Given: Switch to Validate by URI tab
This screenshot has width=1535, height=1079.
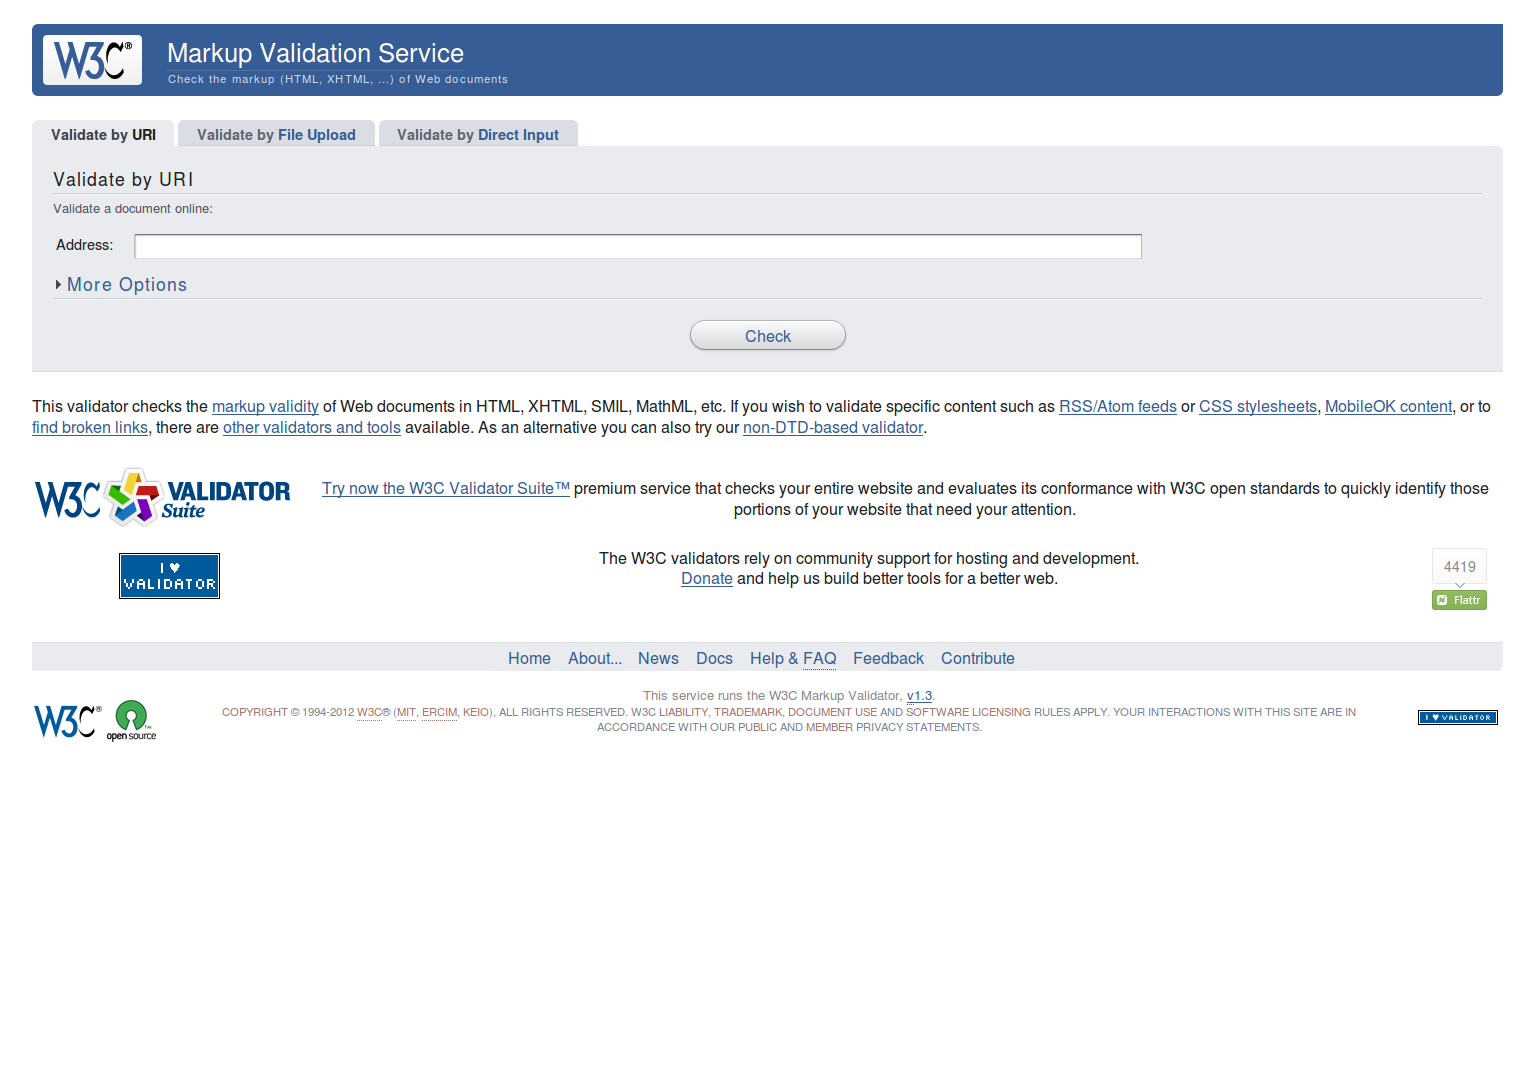Looking at the screenshot, I should tap(103, 135).
